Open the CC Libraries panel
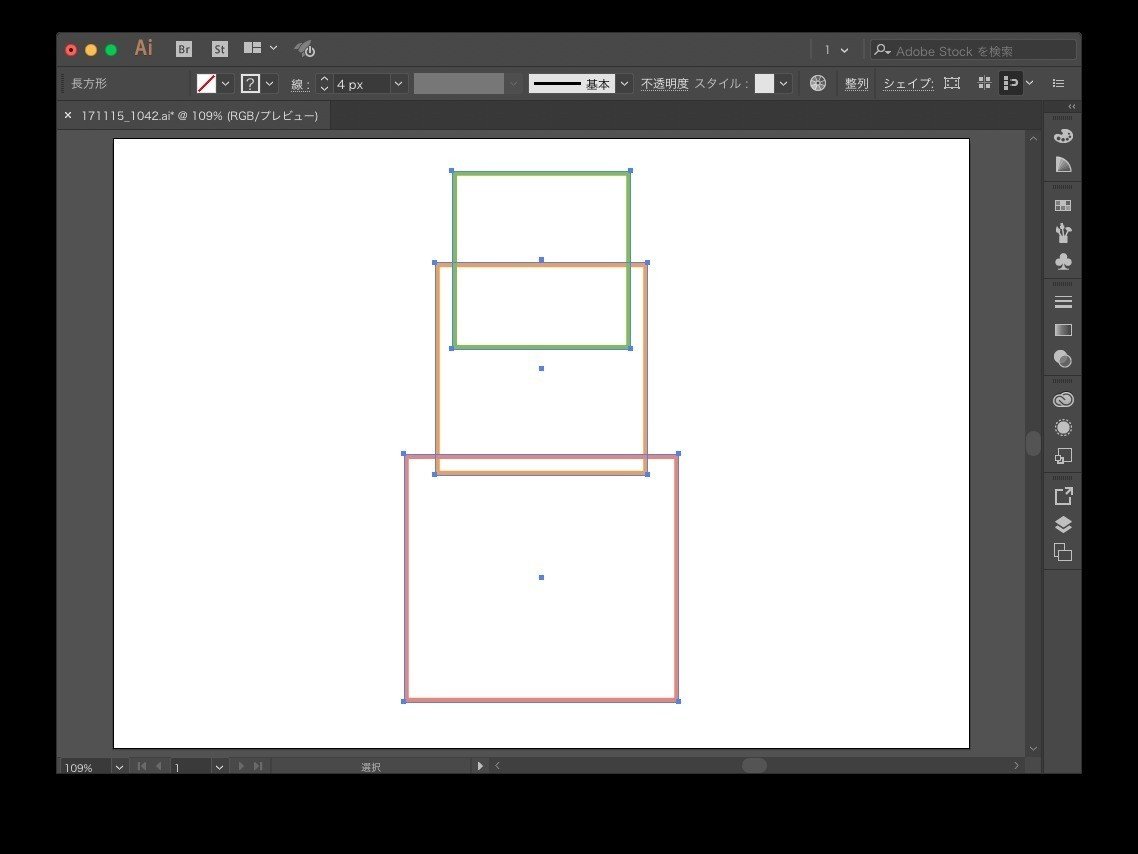1138x854 pixels. point(1063,399)
